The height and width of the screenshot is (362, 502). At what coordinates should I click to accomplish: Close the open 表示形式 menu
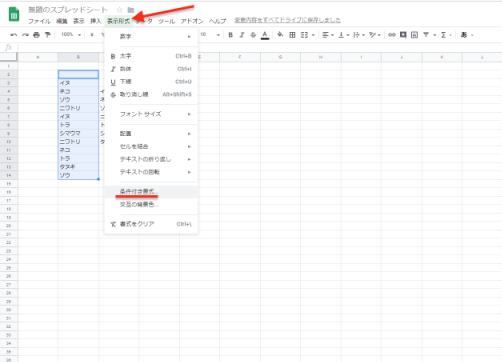click(118, 21)
